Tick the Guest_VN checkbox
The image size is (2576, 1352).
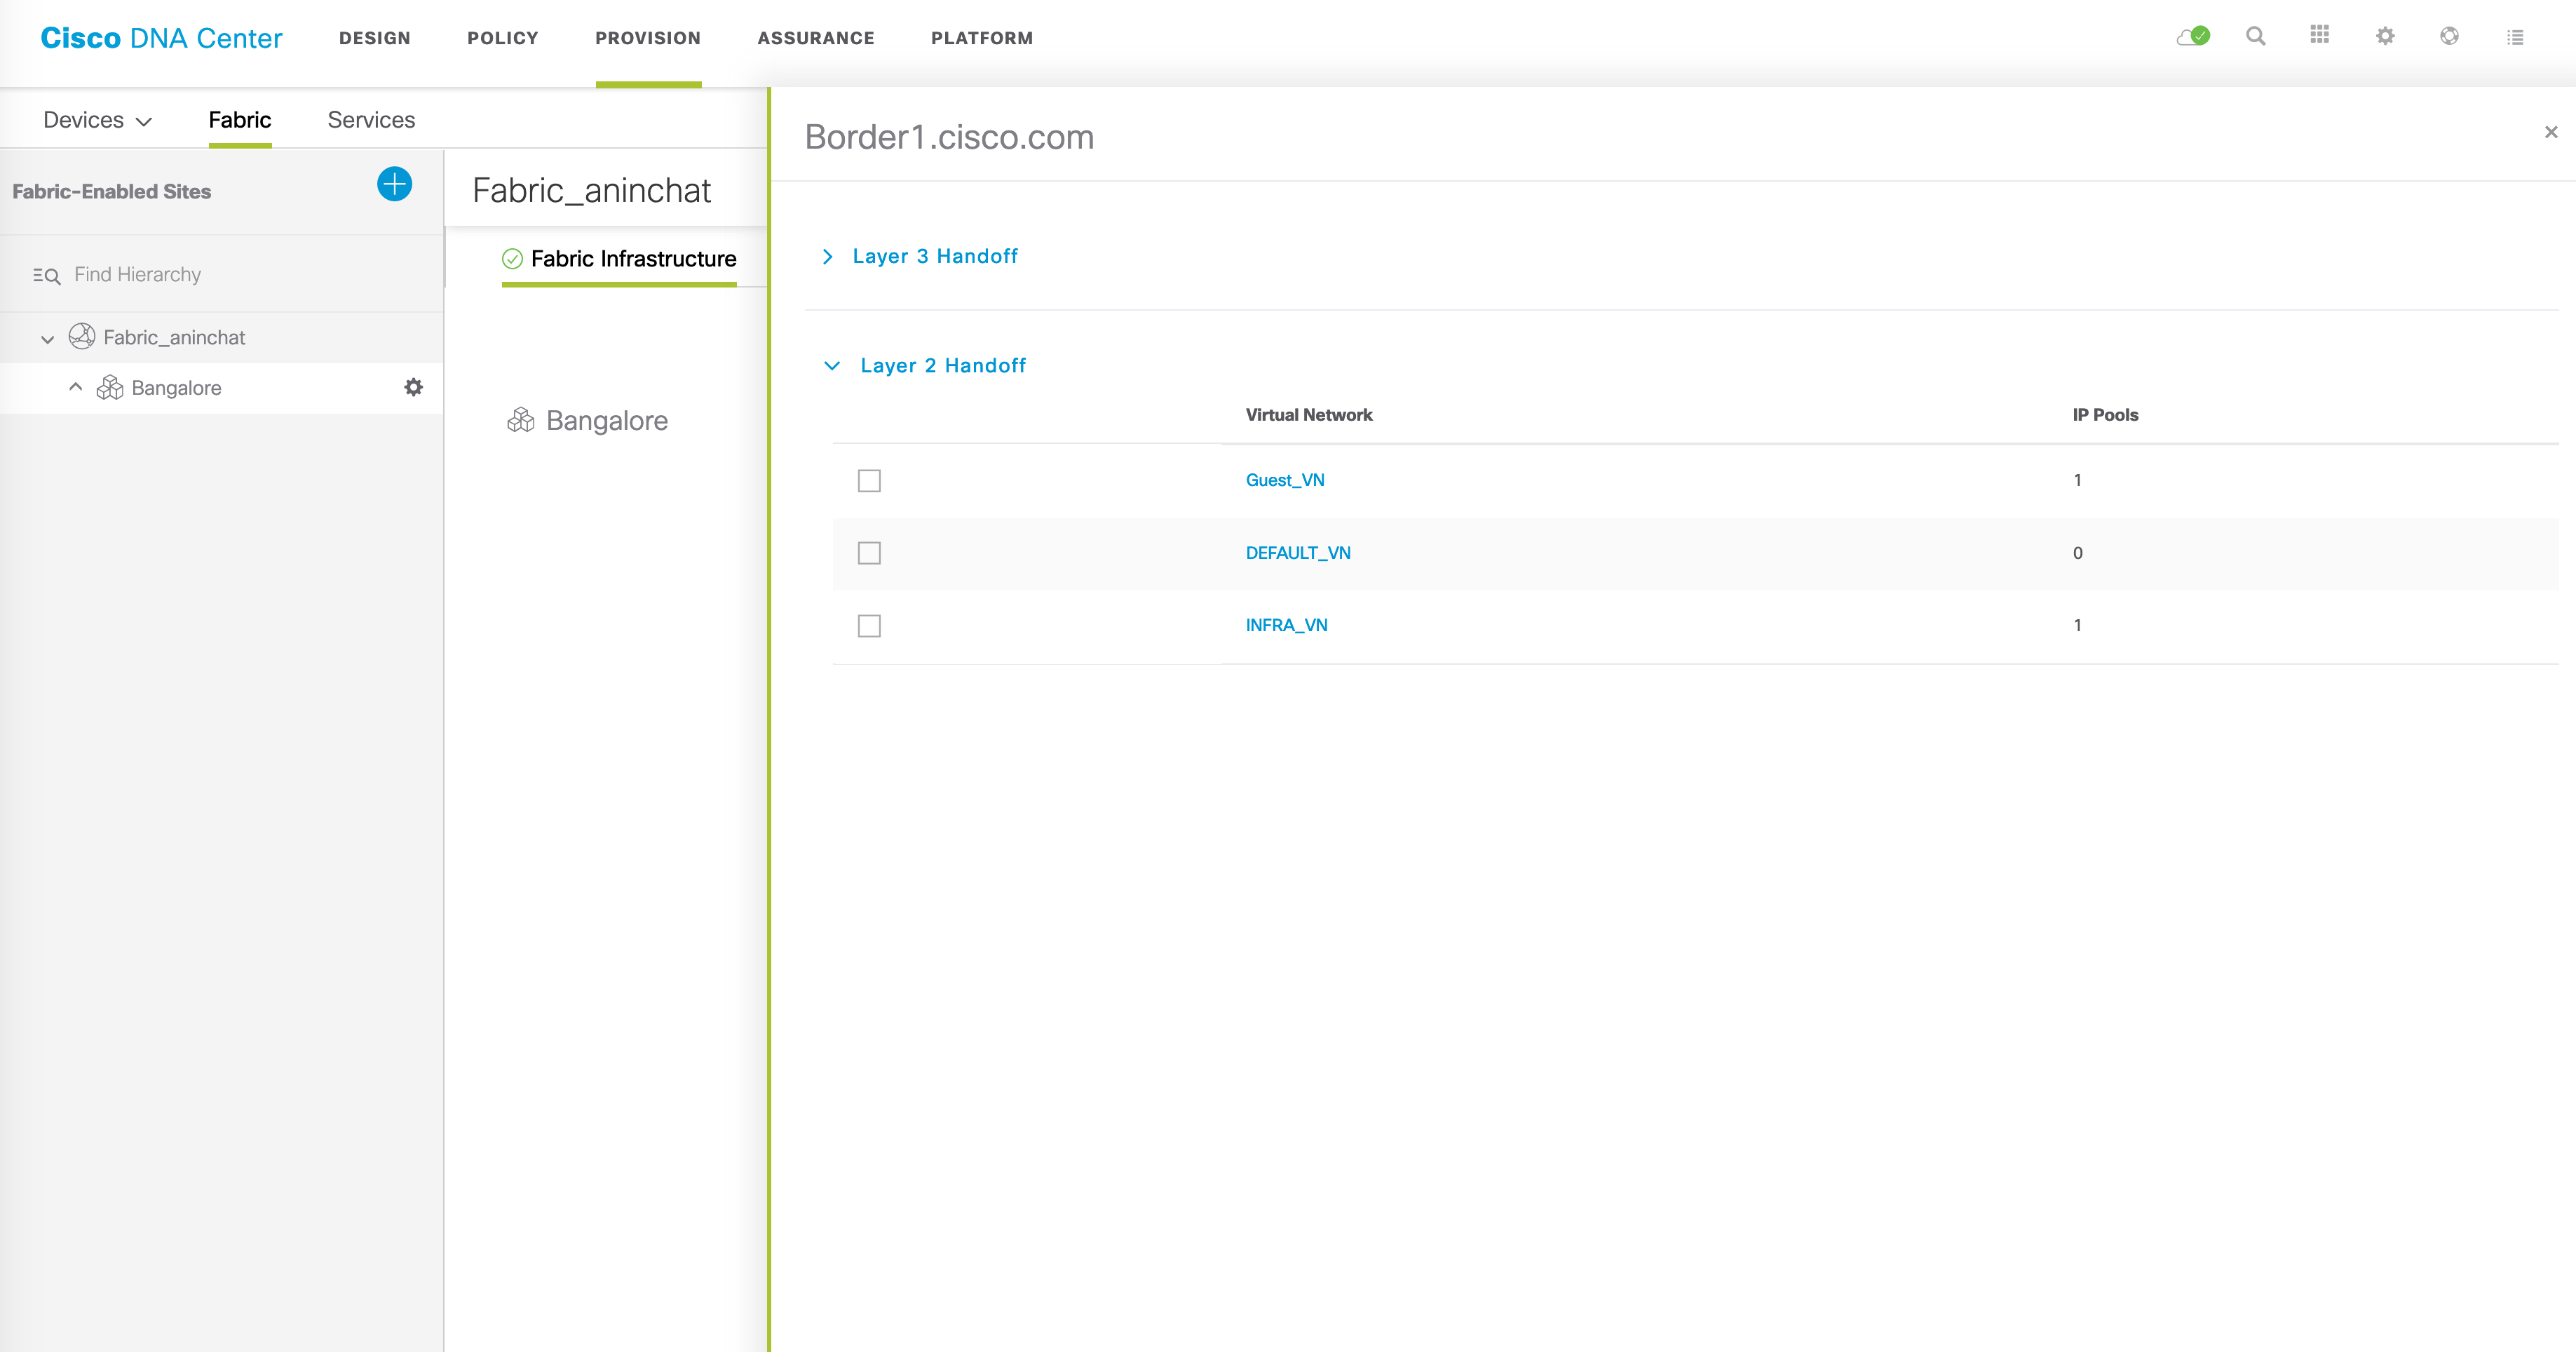[869, 481]
